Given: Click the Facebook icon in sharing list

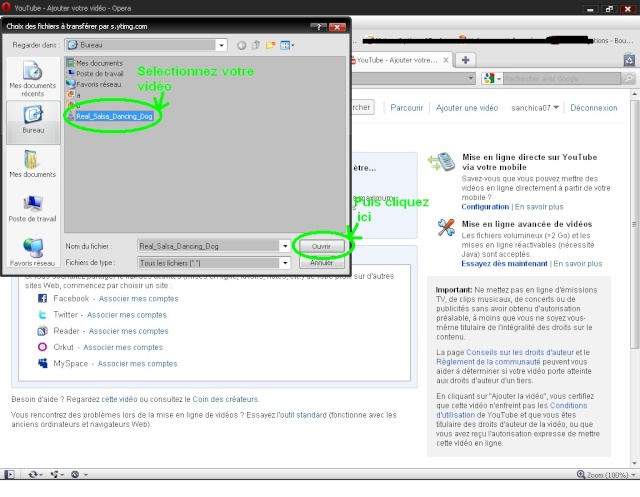Looking at the screenshot, I should (42, 298).
